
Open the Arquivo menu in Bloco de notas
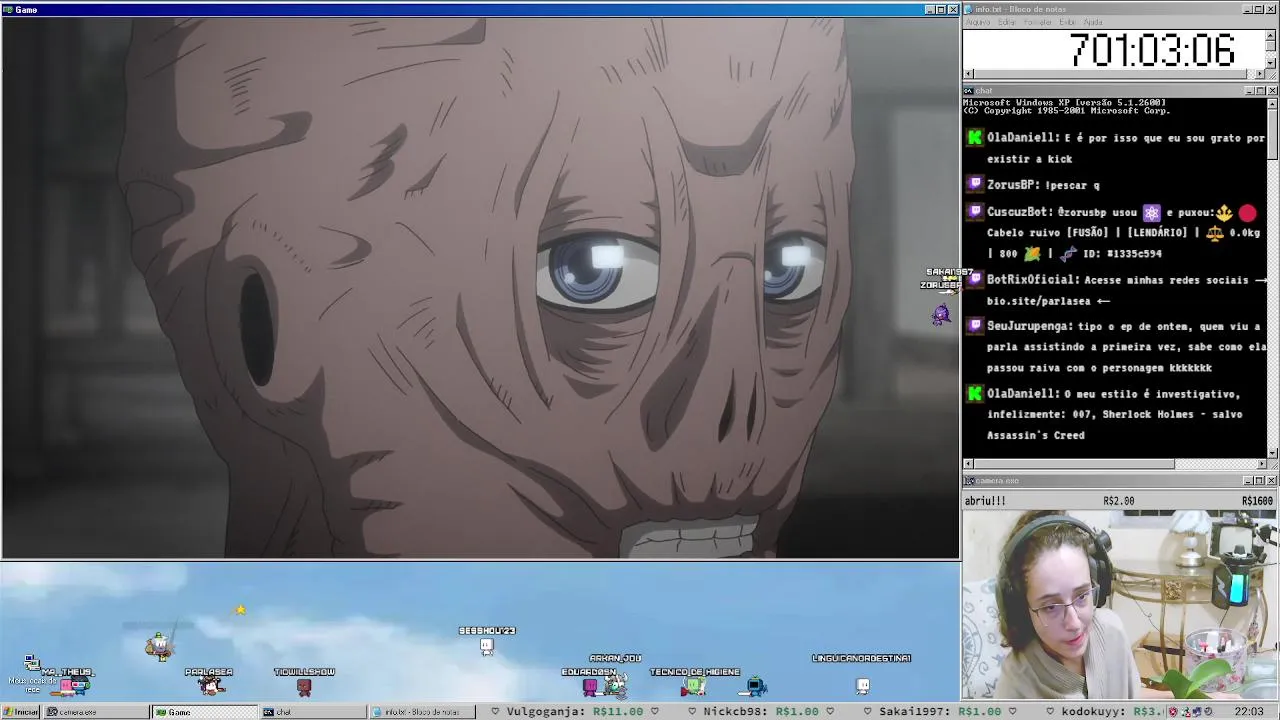pos(978,22)
